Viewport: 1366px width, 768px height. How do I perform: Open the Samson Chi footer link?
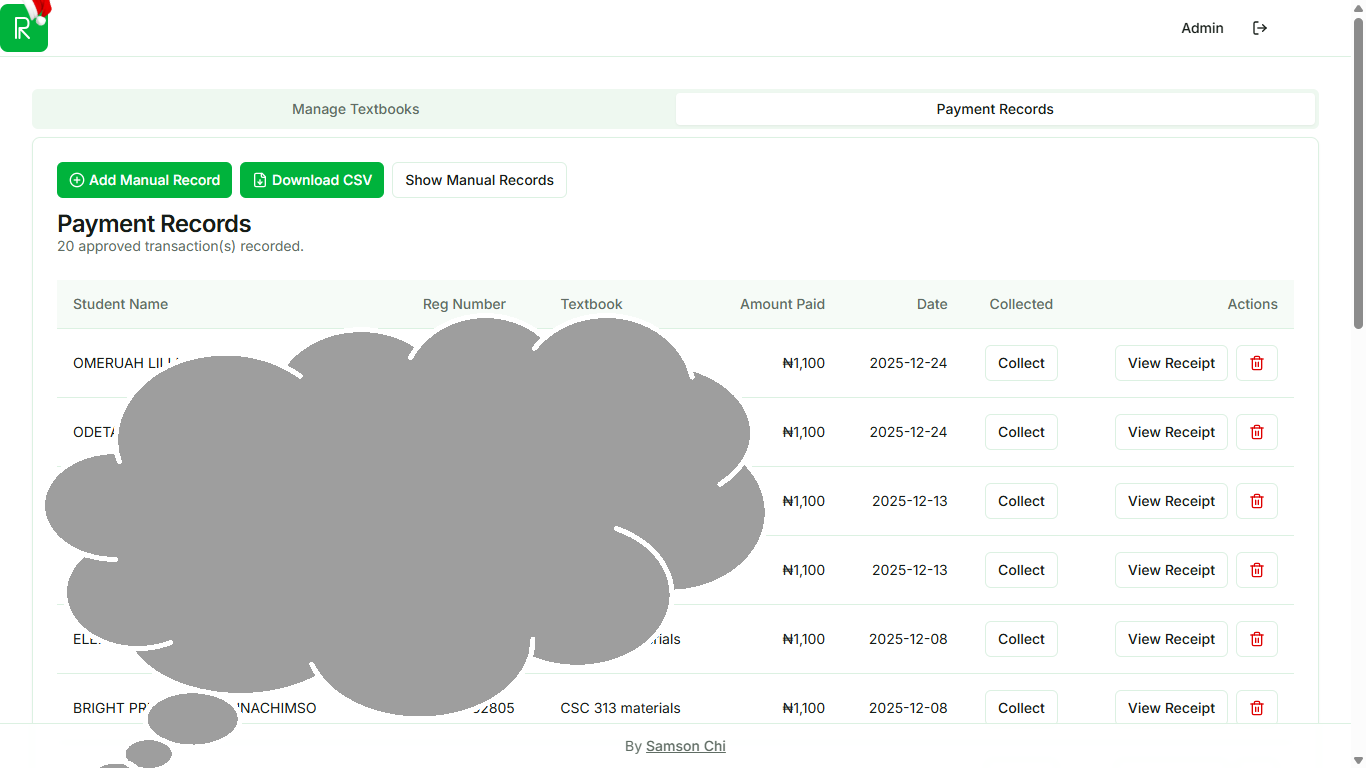[686, 746]
